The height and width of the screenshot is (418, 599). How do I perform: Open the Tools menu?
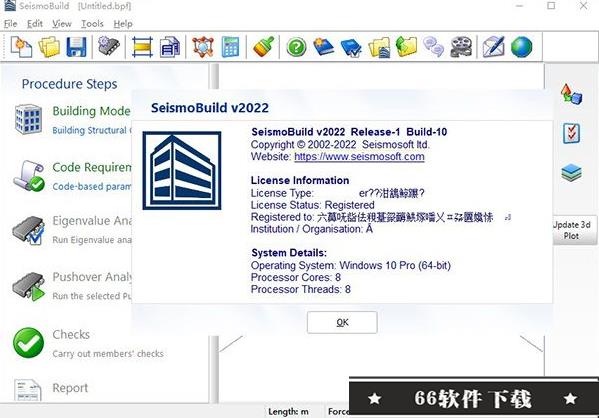(92, 24)
